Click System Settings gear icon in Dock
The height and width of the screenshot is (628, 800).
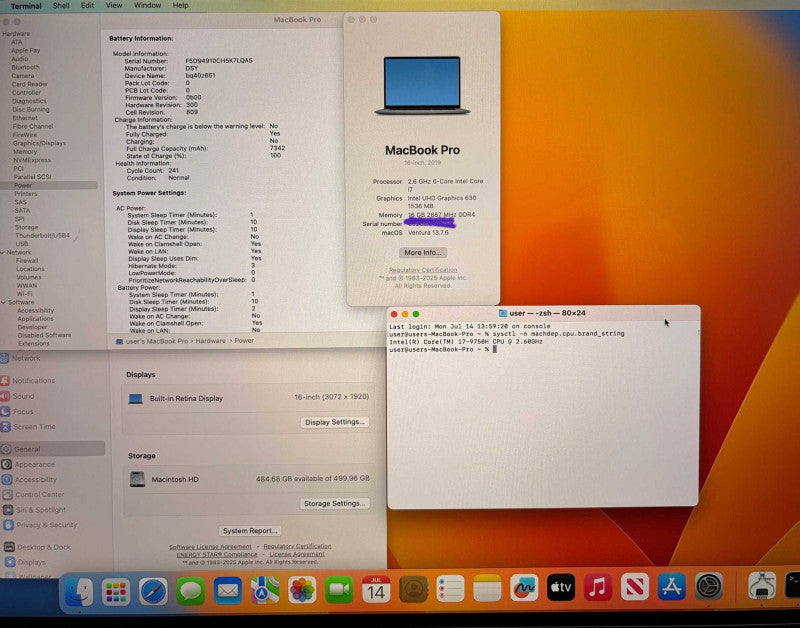coord(709,586)
